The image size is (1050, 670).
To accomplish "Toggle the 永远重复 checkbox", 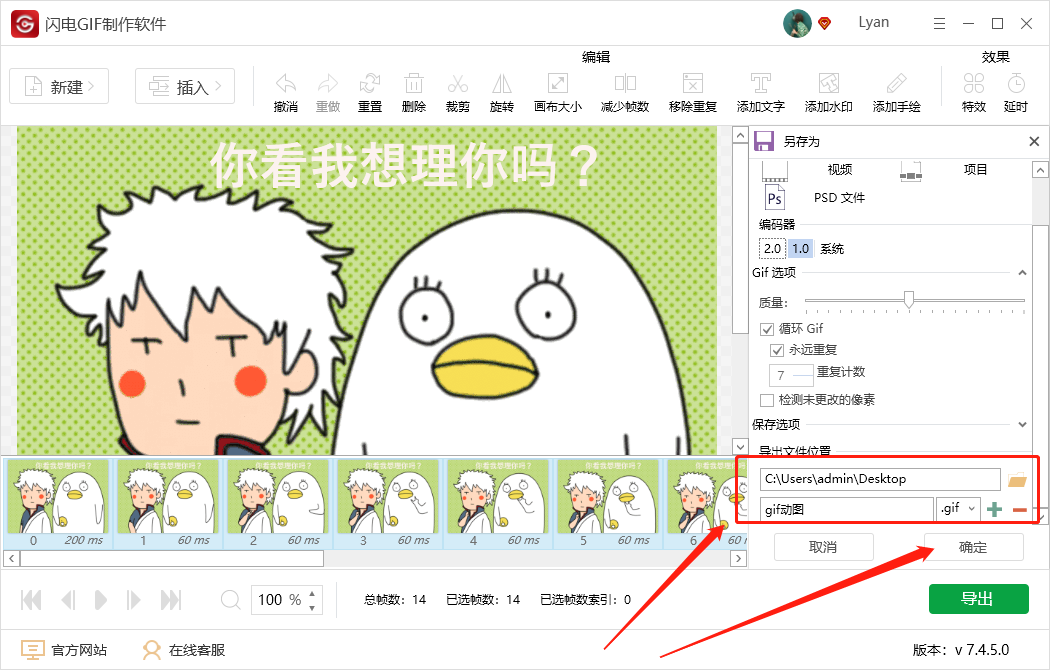I will 777,350.
